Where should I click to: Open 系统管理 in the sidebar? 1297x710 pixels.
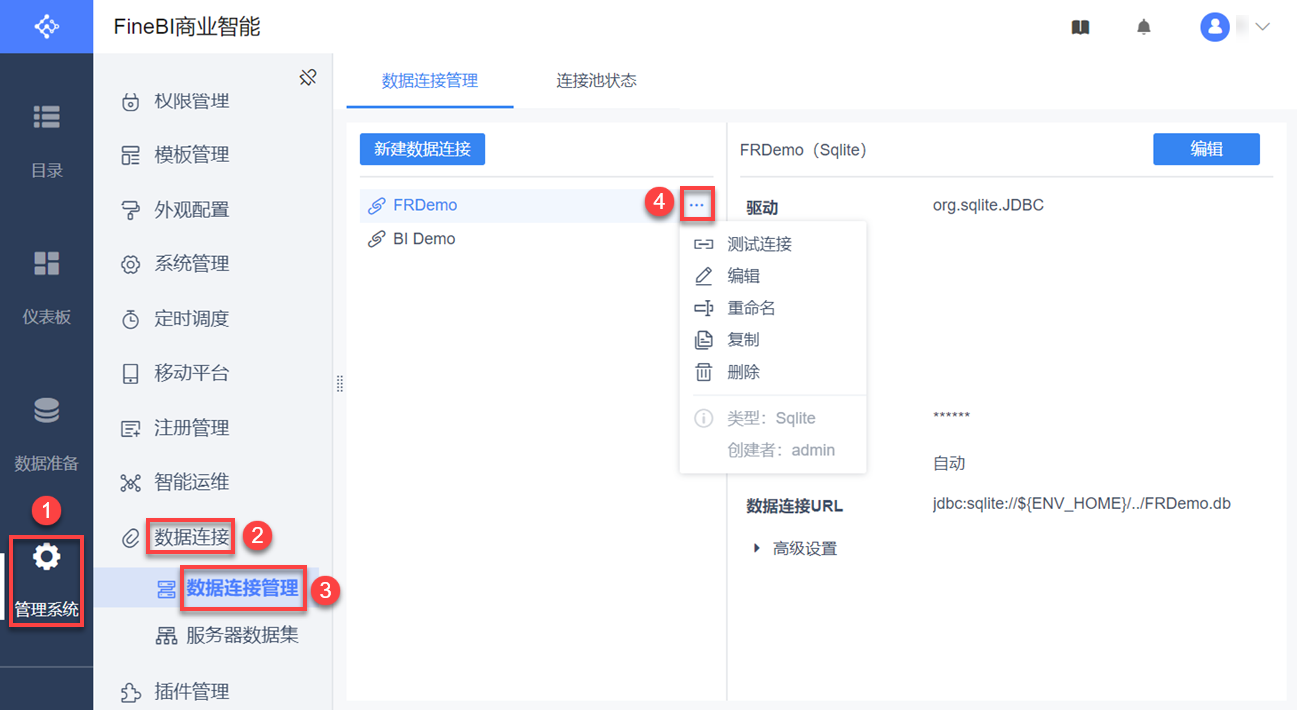point(191,264)
